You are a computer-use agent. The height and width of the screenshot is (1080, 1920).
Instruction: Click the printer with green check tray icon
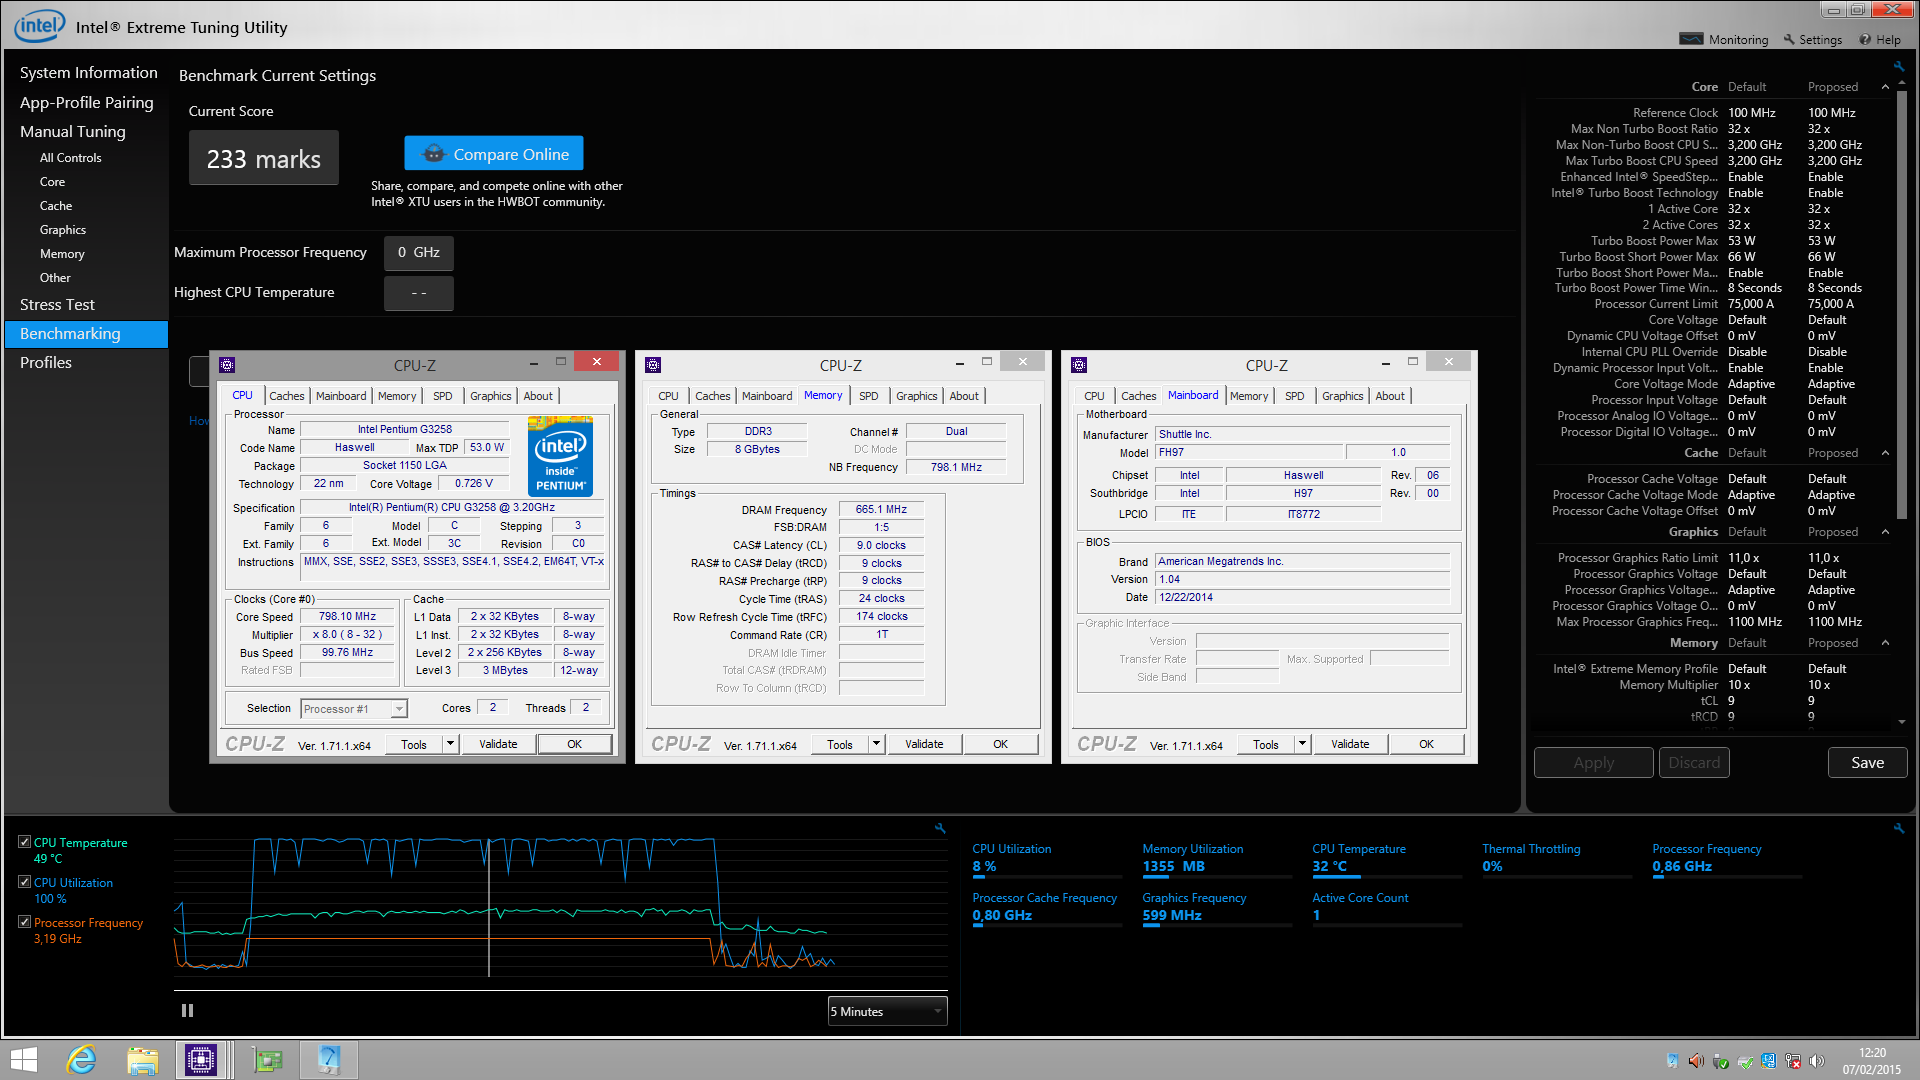coord(1745,1060)
